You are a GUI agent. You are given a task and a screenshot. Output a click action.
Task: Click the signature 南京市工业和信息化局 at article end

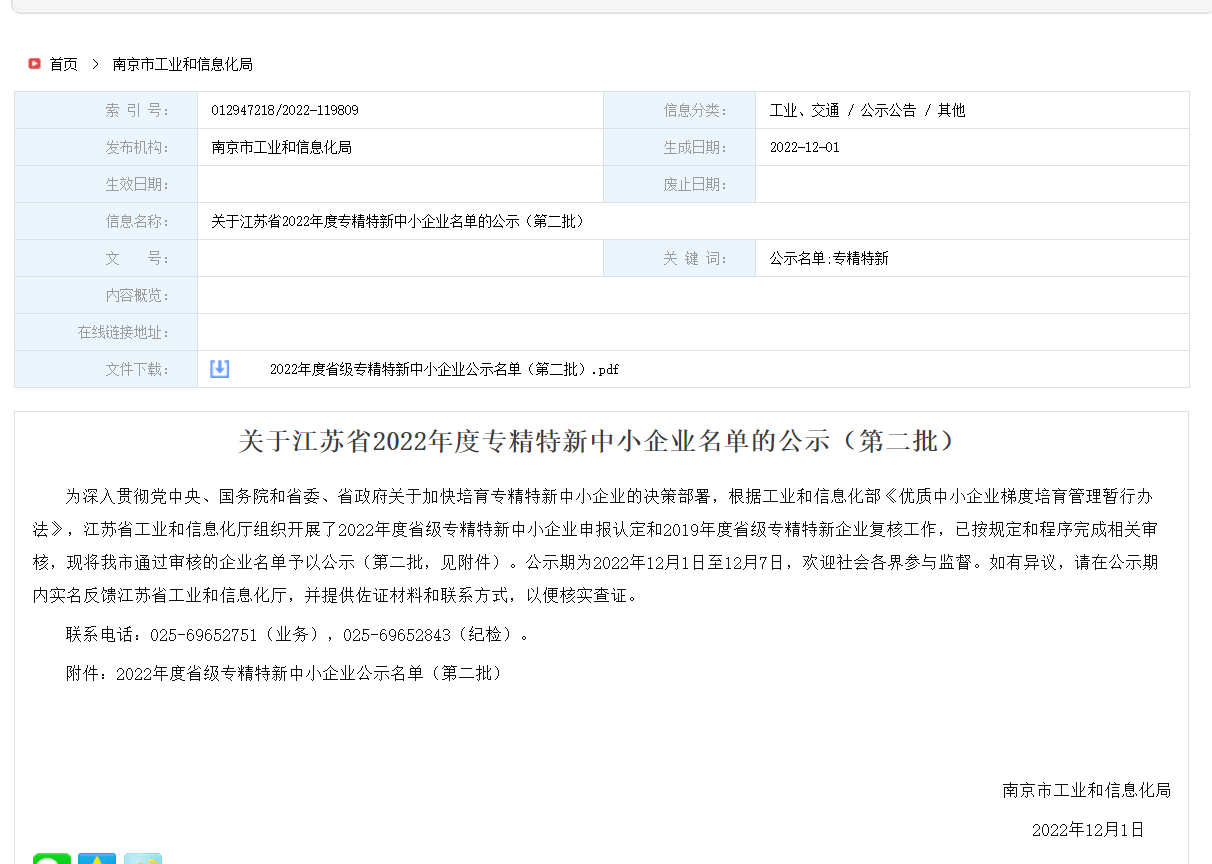[x=1086, y=790]
